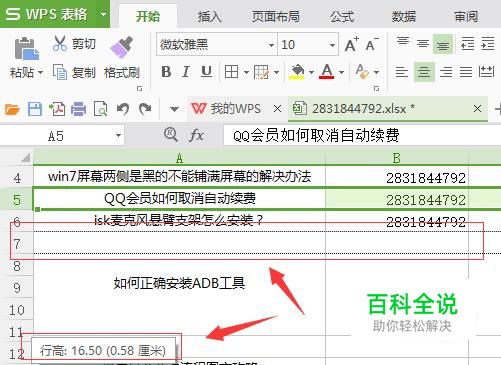Toggle Bold formatting
This screenshot has height=365, width=501.
pos(166,72)
